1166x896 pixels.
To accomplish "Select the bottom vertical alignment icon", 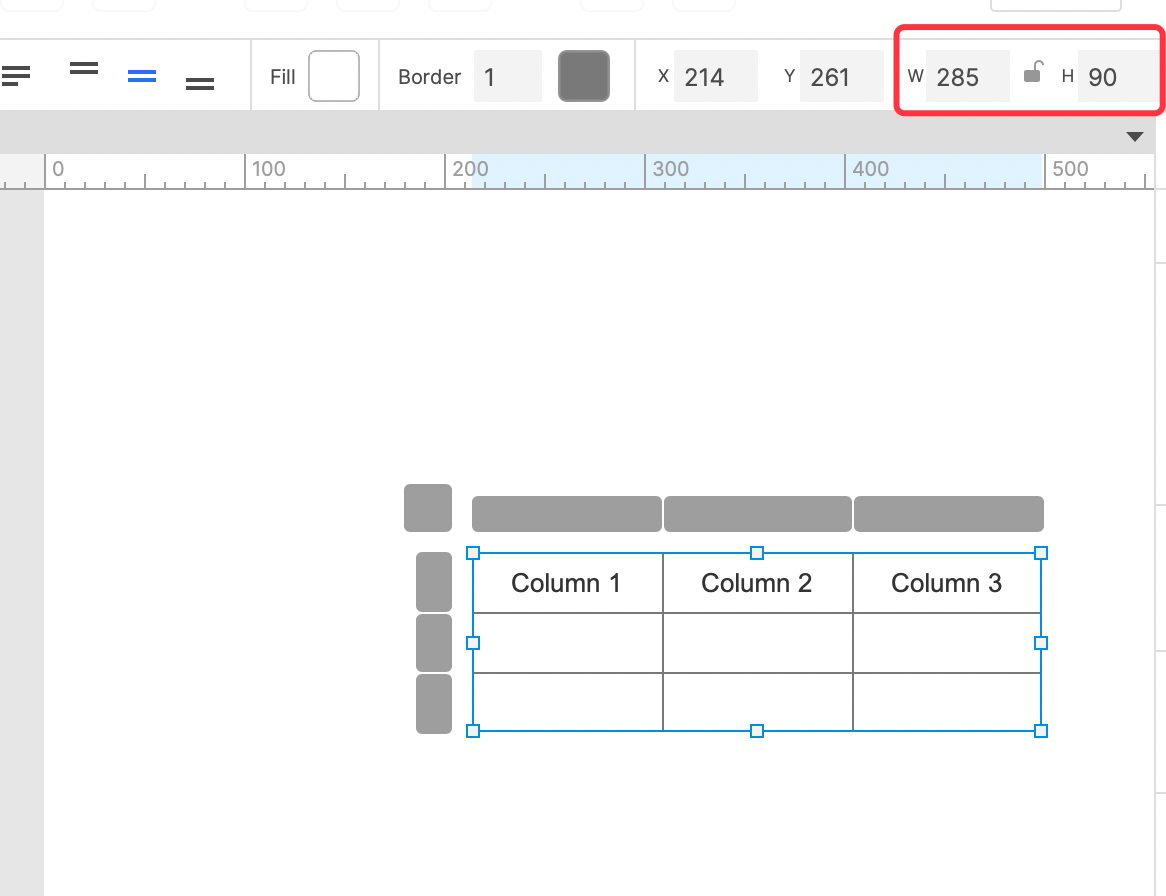I will (x=199, y=84).
